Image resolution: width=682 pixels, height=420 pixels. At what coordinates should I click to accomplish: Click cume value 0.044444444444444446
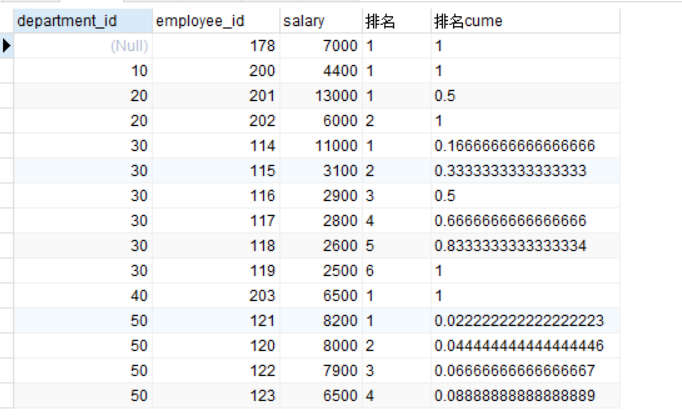tap(525, 346)
